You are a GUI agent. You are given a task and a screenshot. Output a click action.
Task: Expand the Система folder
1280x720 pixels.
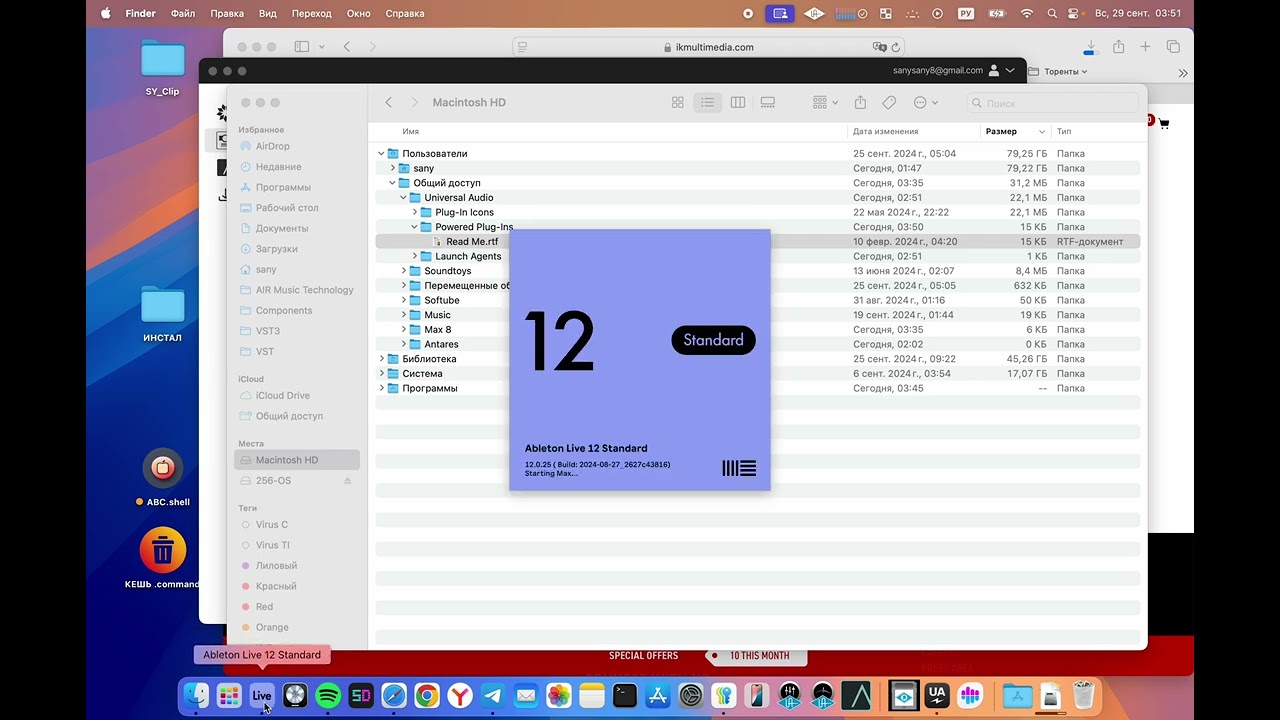pos(381,373)
